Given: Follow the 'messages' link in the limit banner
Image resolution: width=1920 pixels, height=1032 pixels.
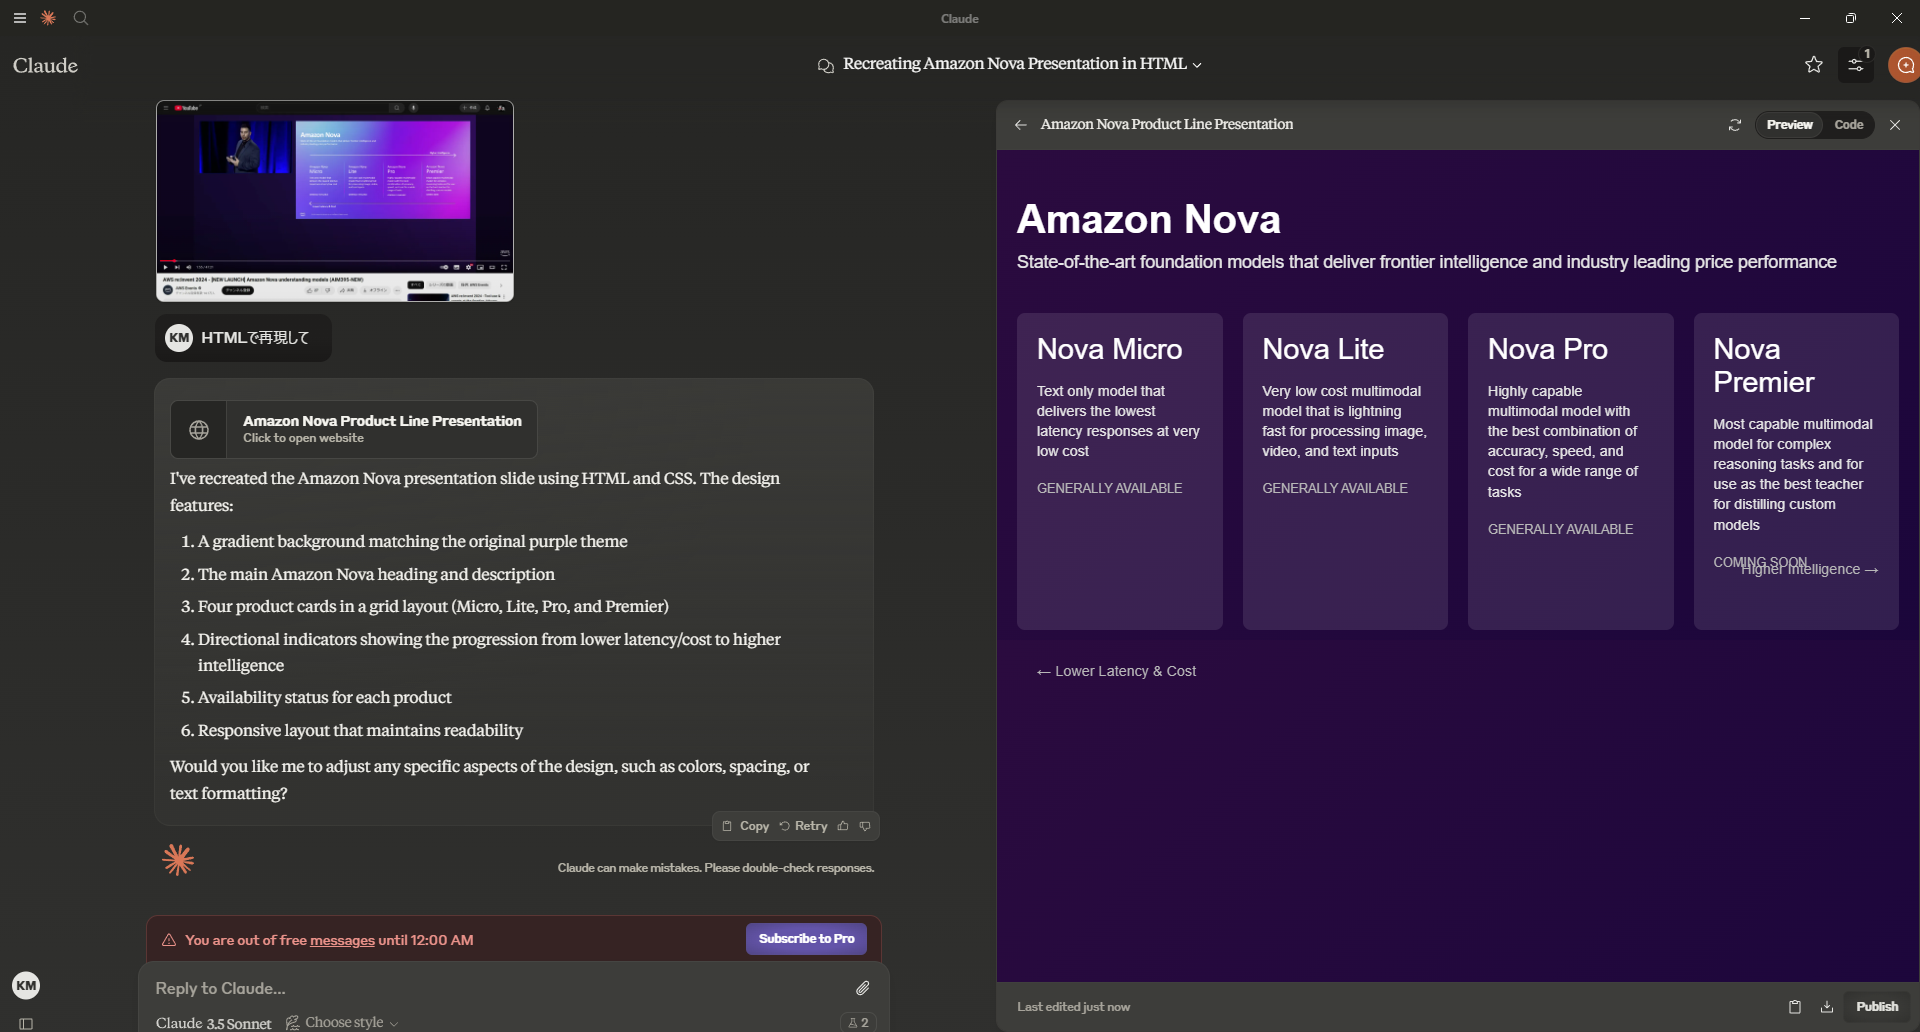Looking at the screenshot, I should pos(342,940).
